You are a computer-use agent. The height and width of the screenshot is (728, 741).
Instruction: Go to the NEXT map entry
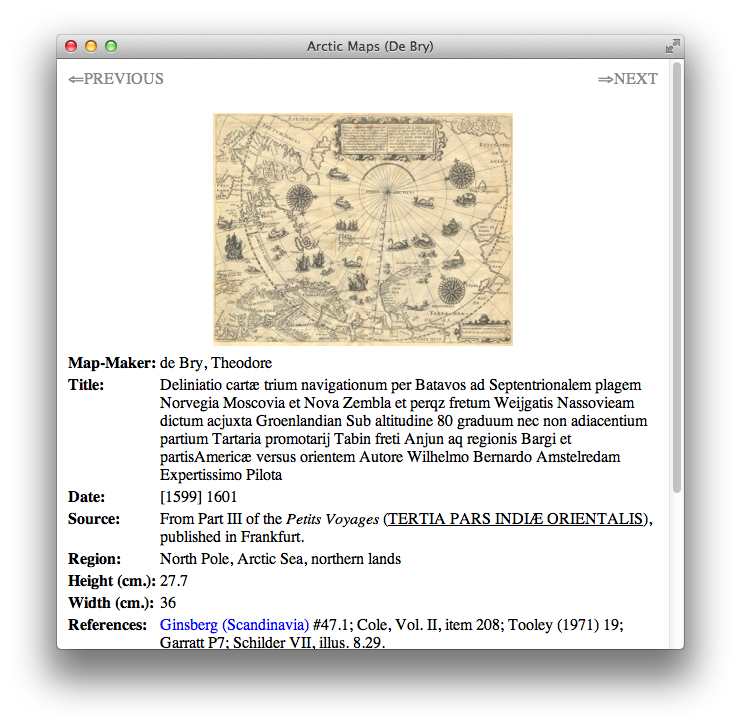click(x=627, y=79)
